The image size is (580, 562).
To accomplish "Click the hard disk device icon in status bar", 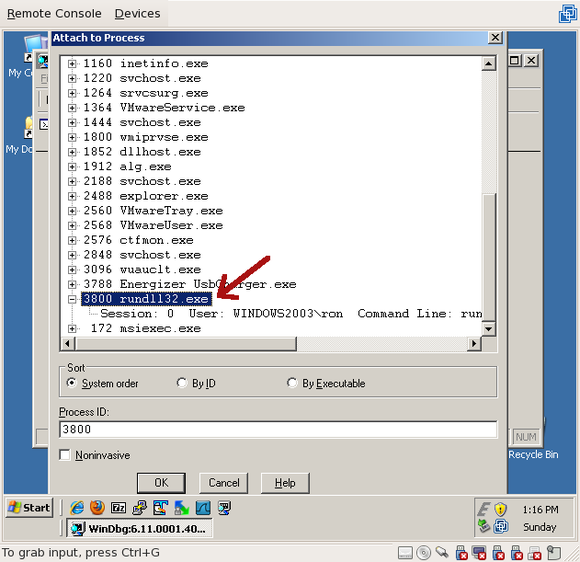I will (x=405, y=553).
